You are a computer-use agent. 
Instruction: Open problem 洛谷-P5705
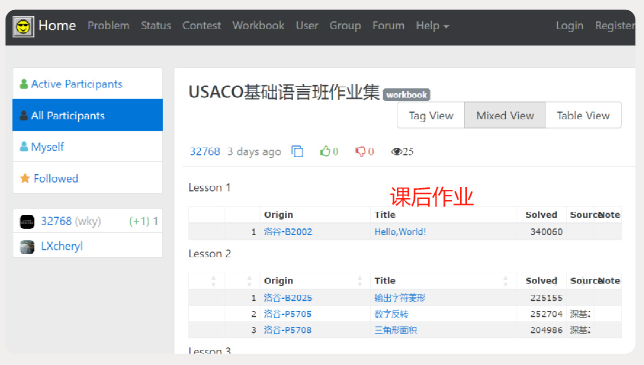pyautogui.click(x=288, y=314)
